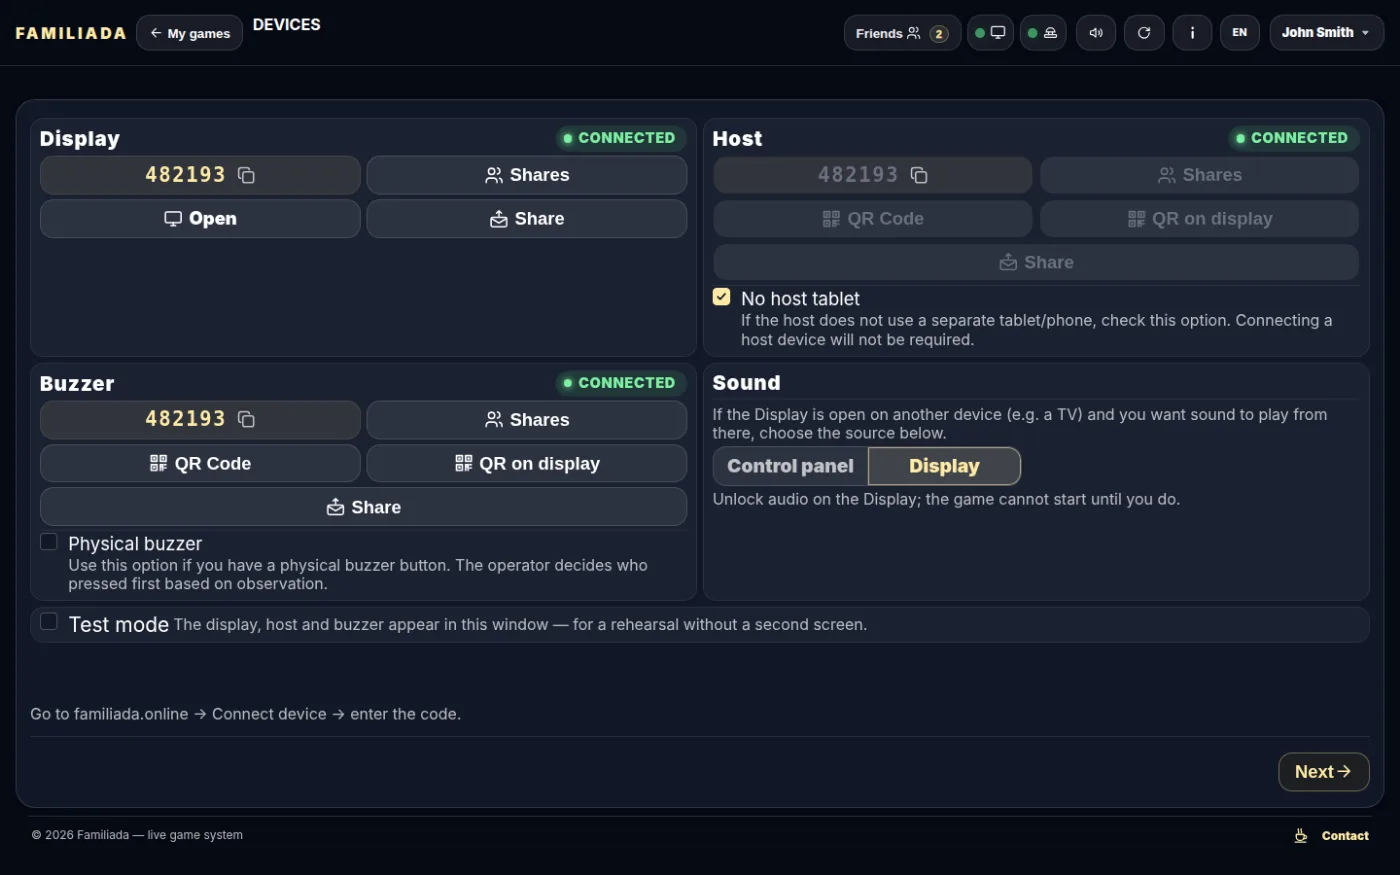This screenshot has height=875, width=1400.
Task: Click the refresh icon in header
Action: (x=1144, y=33)
